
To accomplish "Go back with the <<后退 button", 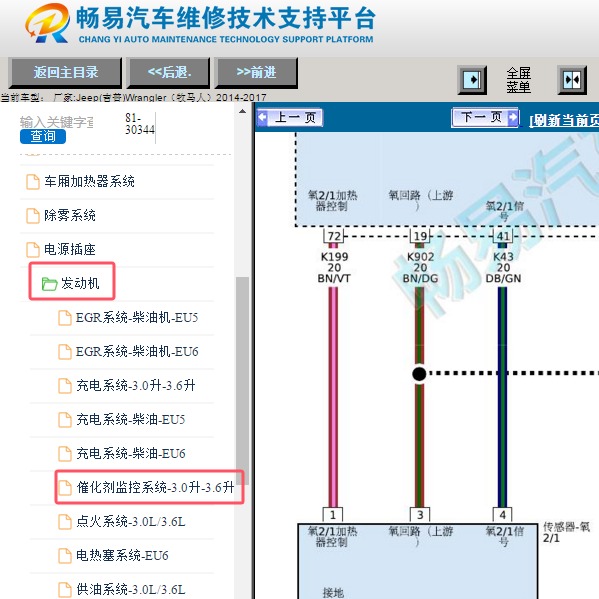I will 168,73.
